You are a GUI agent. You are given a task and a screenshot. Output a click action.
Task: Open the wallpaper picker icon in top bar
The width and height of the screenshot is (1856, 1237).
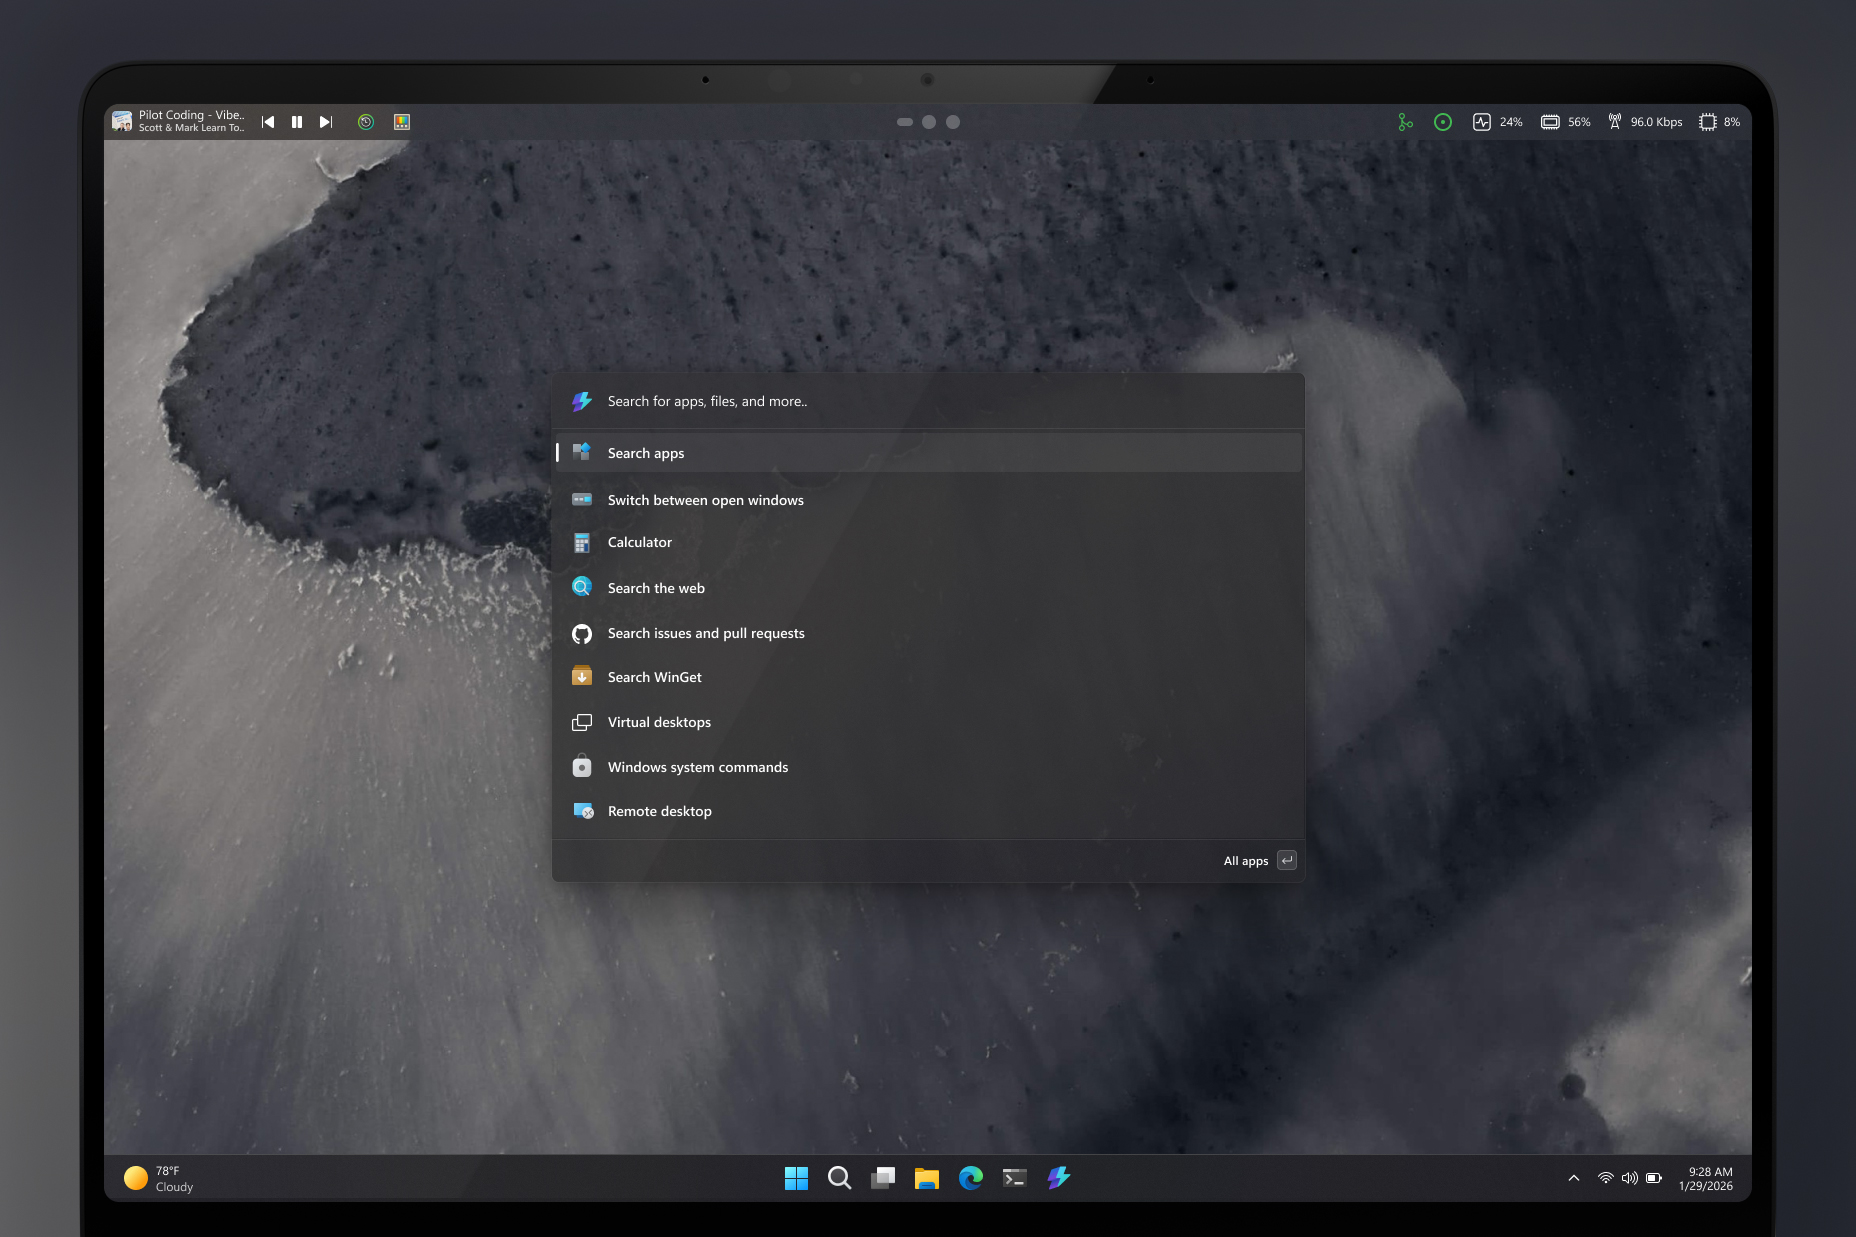pyautogui.click(x=402, y=121)
